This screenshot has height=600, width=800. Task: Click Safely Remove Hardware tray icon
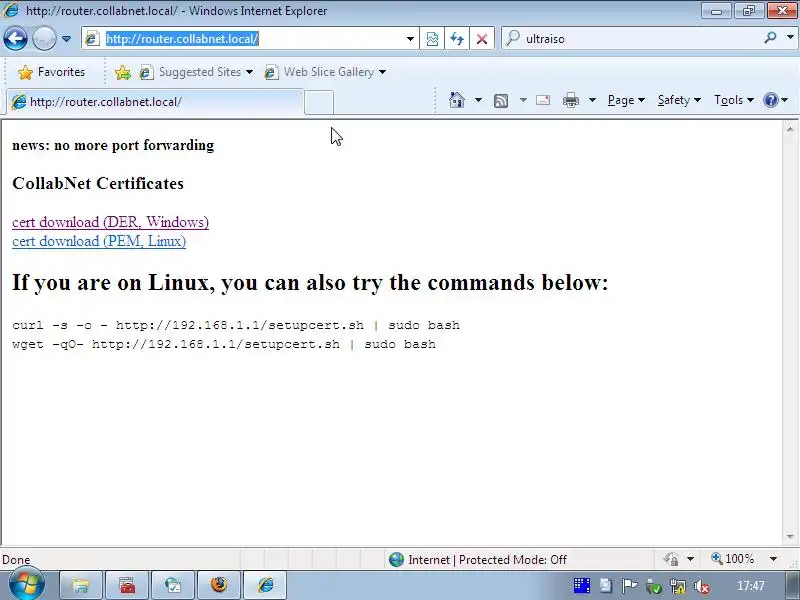[654, 586]
